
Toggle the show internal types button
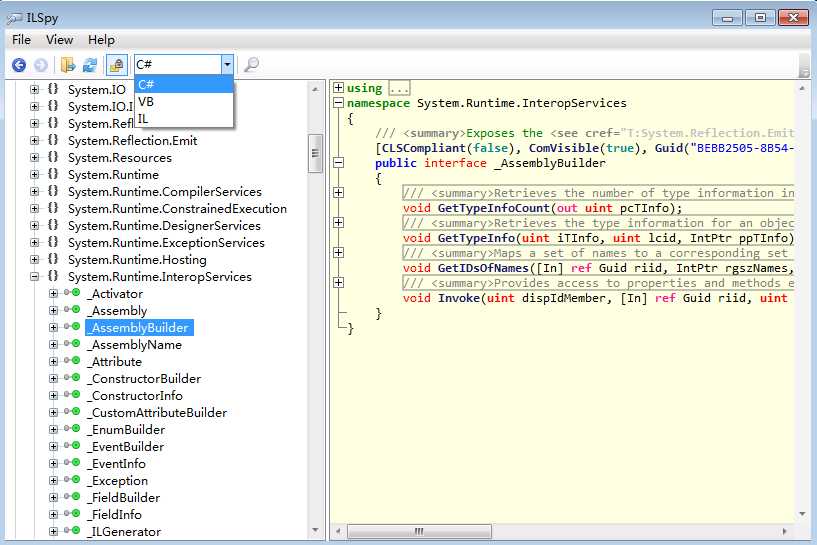pyautogui.click(x=117, y=65)
